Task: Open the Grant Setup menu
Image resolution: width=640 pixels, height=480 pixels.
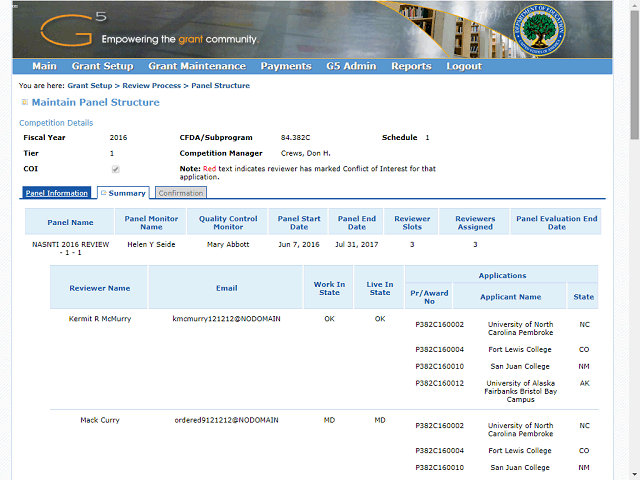Action: pos(102,66)
